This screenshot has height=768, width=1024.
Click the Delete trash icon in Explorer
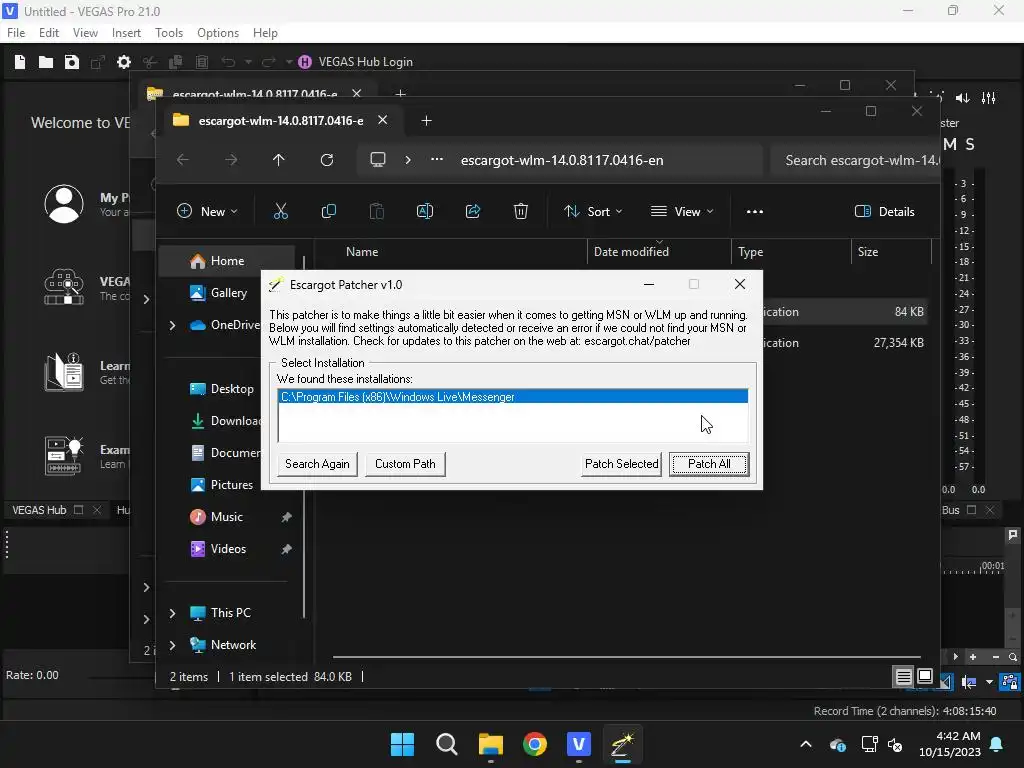coord(520,212)
